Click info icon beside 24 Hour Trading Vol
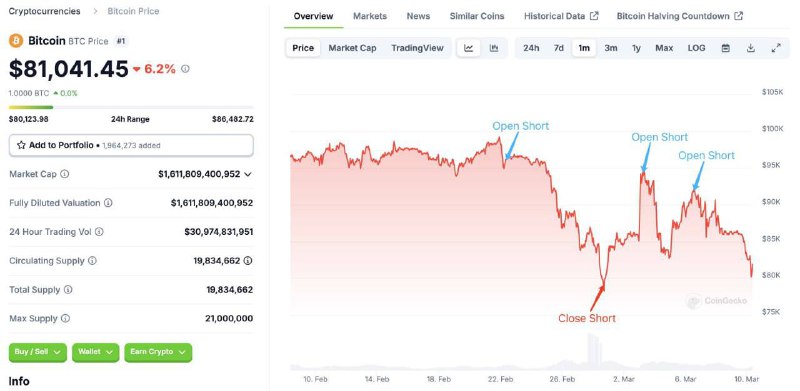The height and width of the screenshot is (391, 800). coord(99,232)
